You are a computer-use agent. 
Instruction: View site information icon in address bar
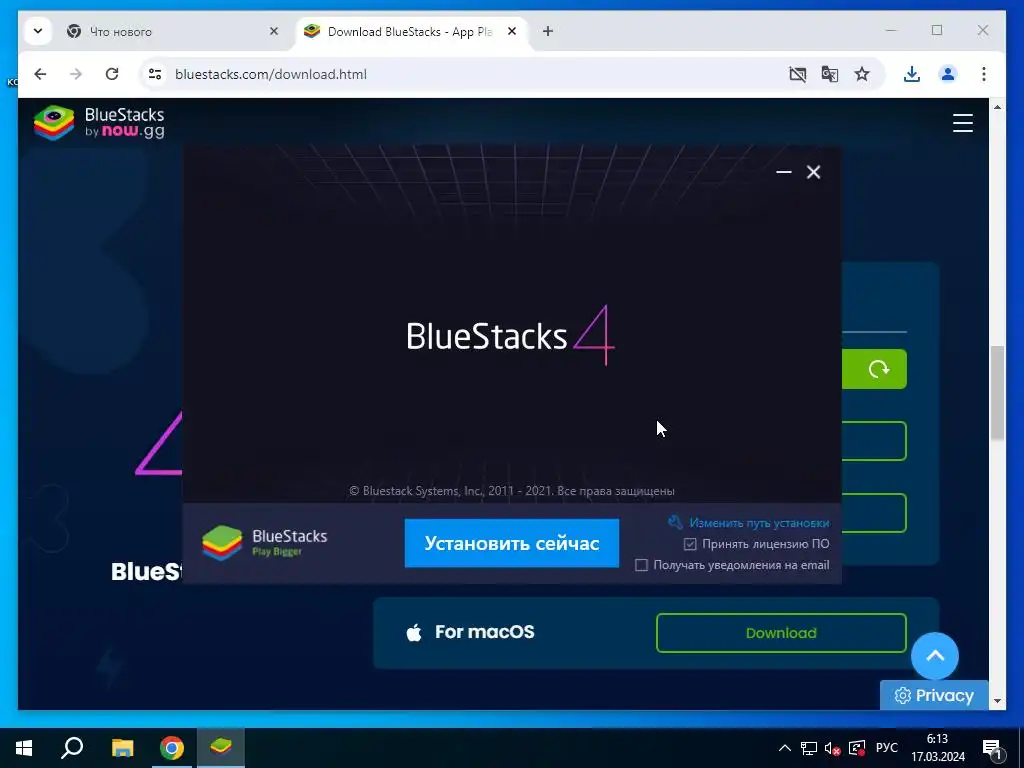click(x=155, y=74)
